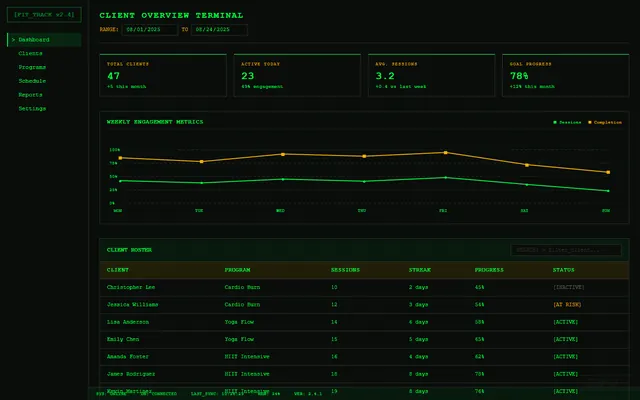Viewport: 640px width, 400px height.
Task: Select the Completion point for SAT
Action: point(527,165)
